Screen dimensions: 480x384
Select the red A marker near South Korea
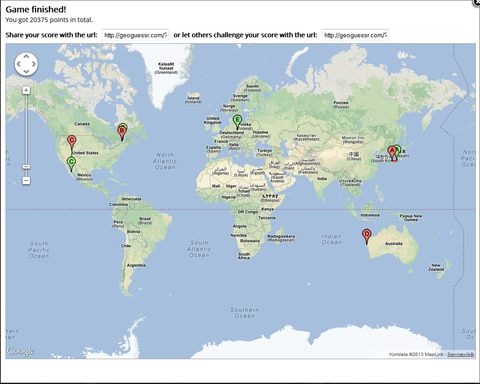pyautogui.click(x=392, y=152)
